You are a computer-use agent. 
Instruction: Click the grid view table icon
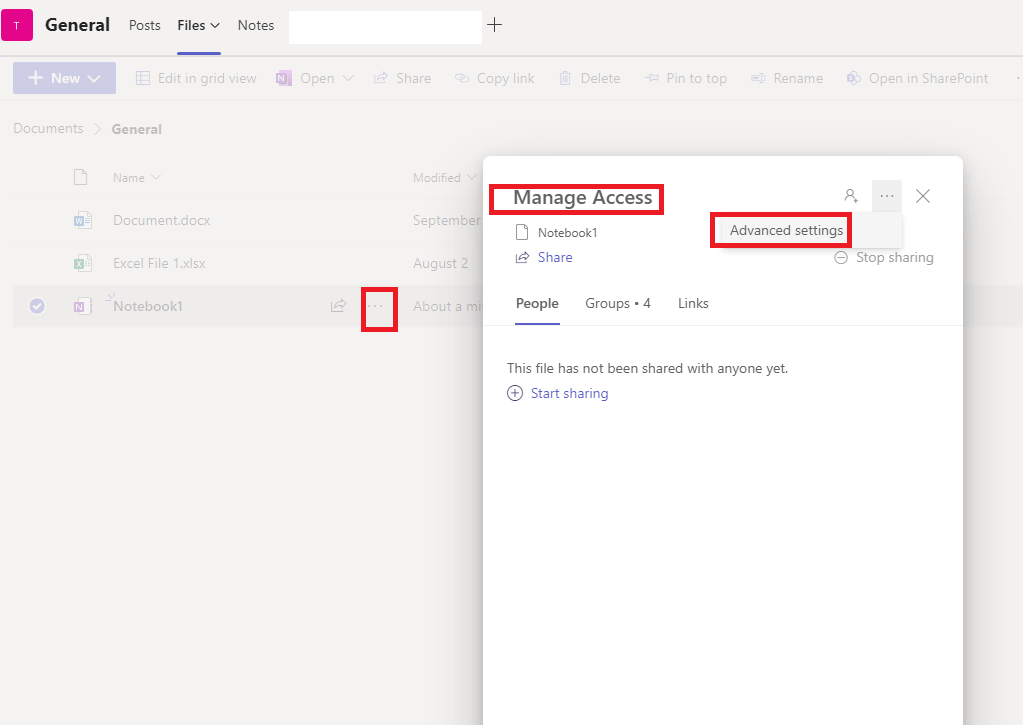143,78
